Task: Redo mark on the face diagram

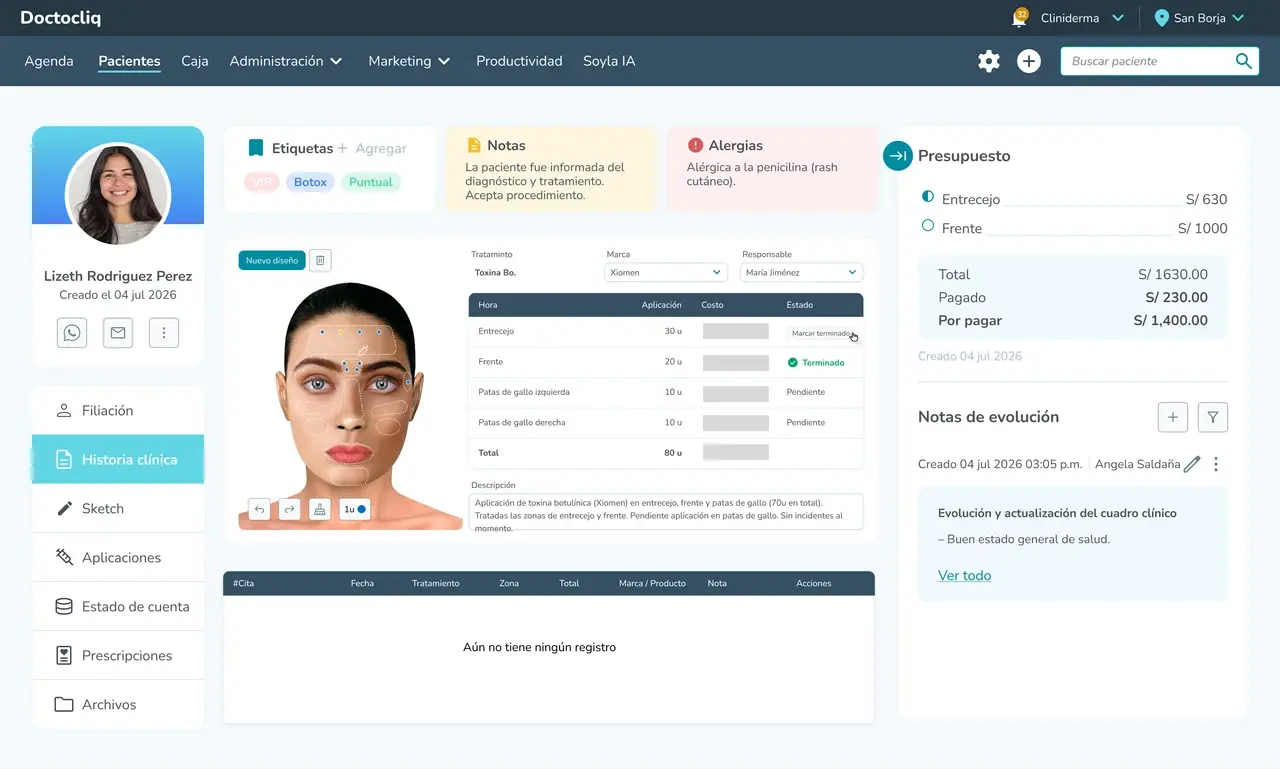Action: point(289,509)
